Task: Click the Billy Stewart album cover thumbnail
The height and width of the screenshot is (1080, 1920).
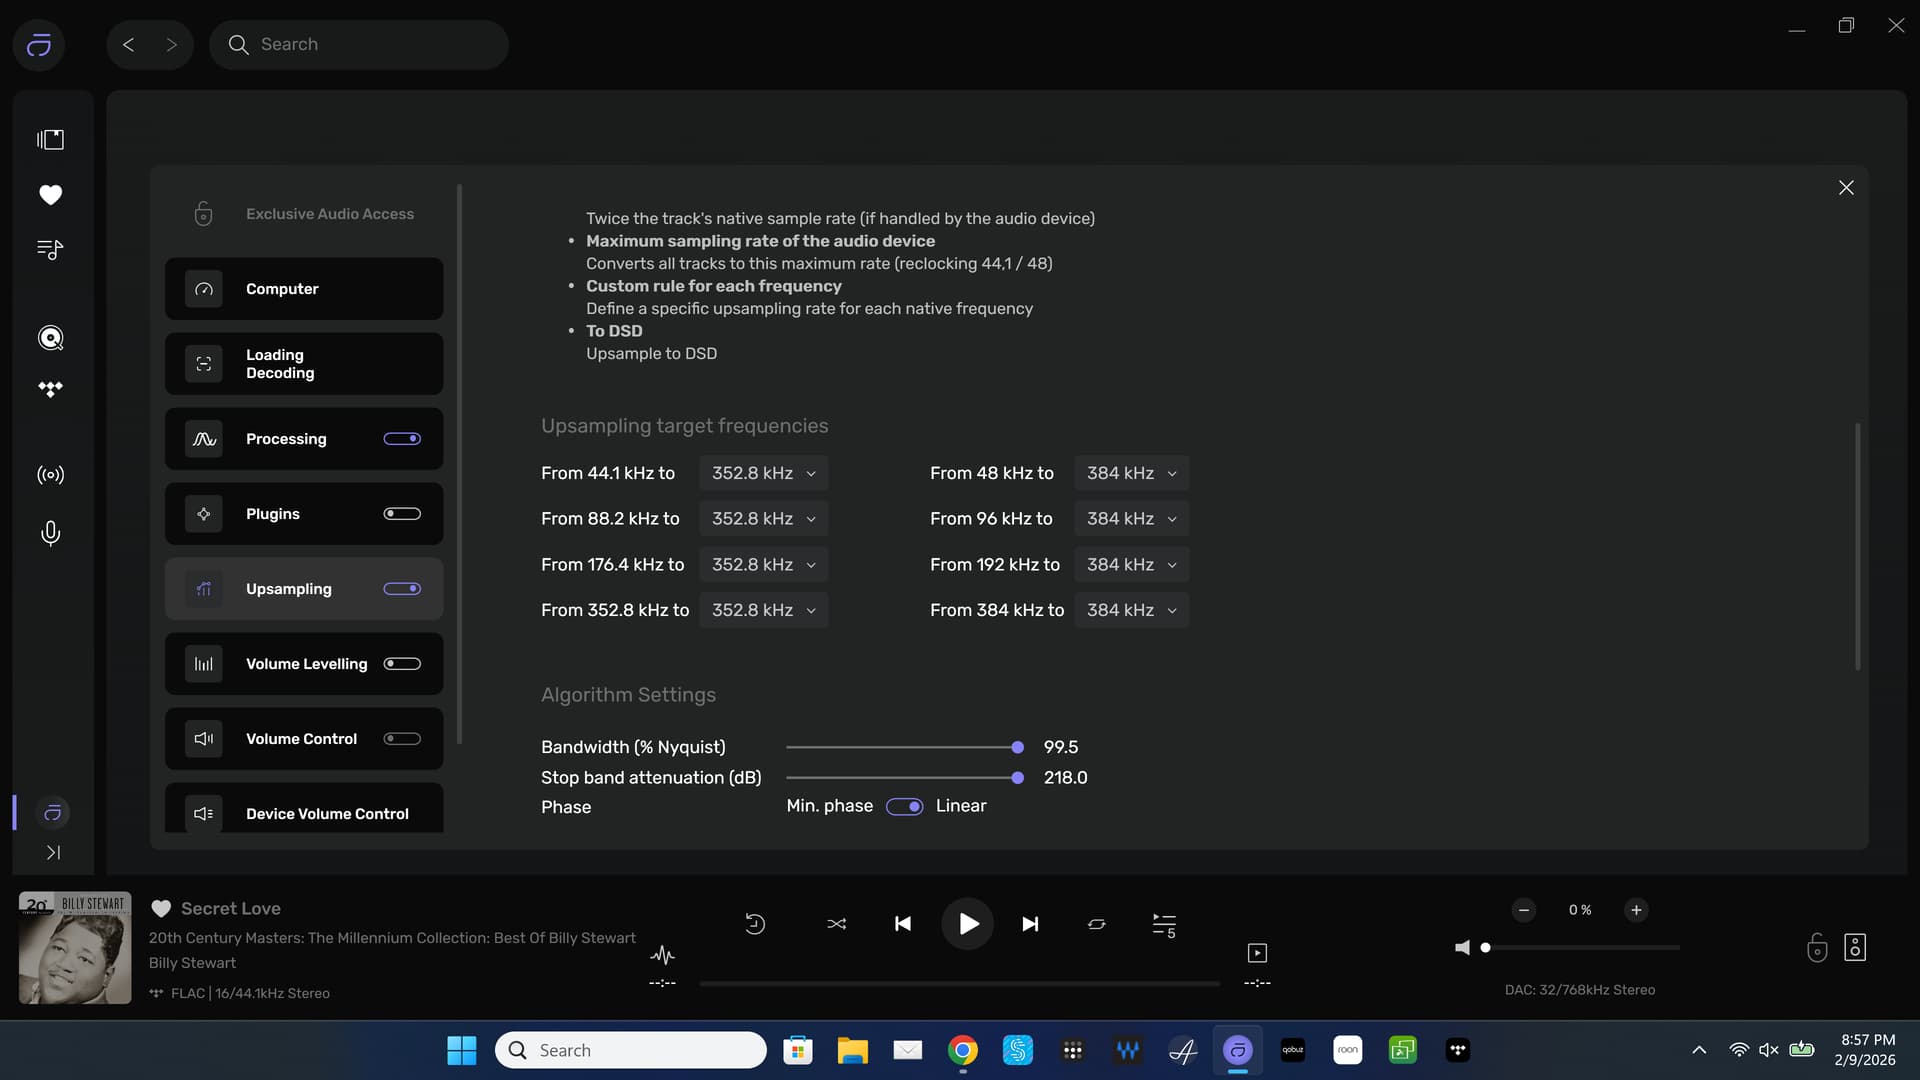Action: tap(75, 948)
